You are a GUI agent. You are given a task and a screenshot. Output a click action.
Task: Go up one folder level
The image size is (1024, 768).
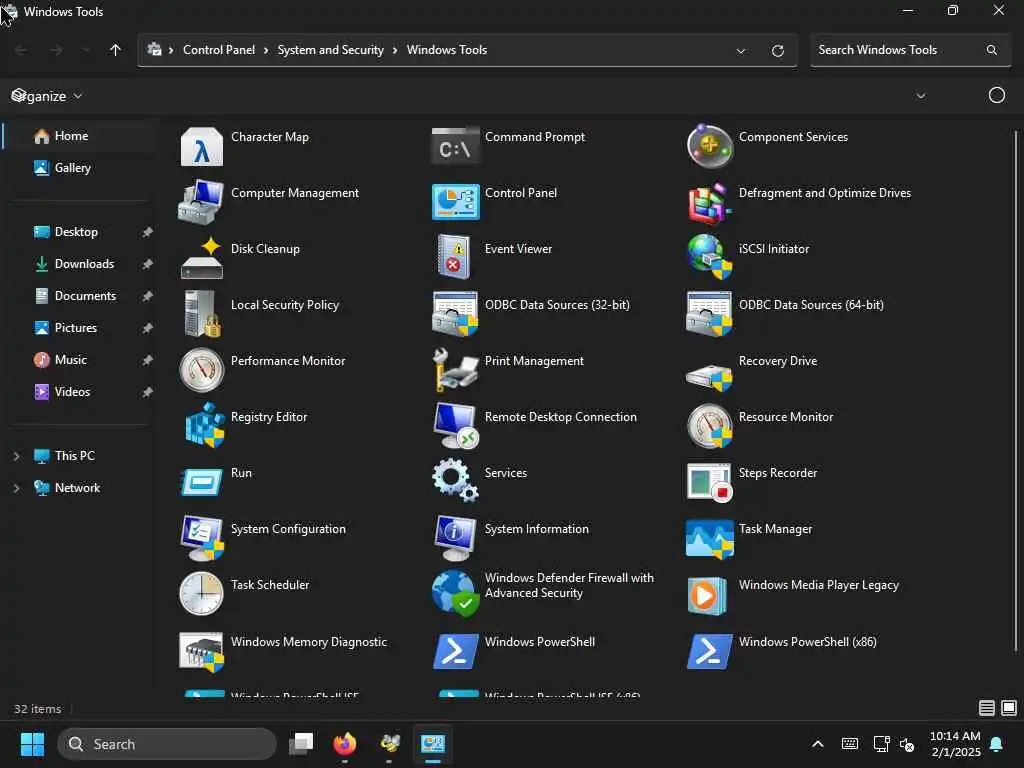pos(116,50)
